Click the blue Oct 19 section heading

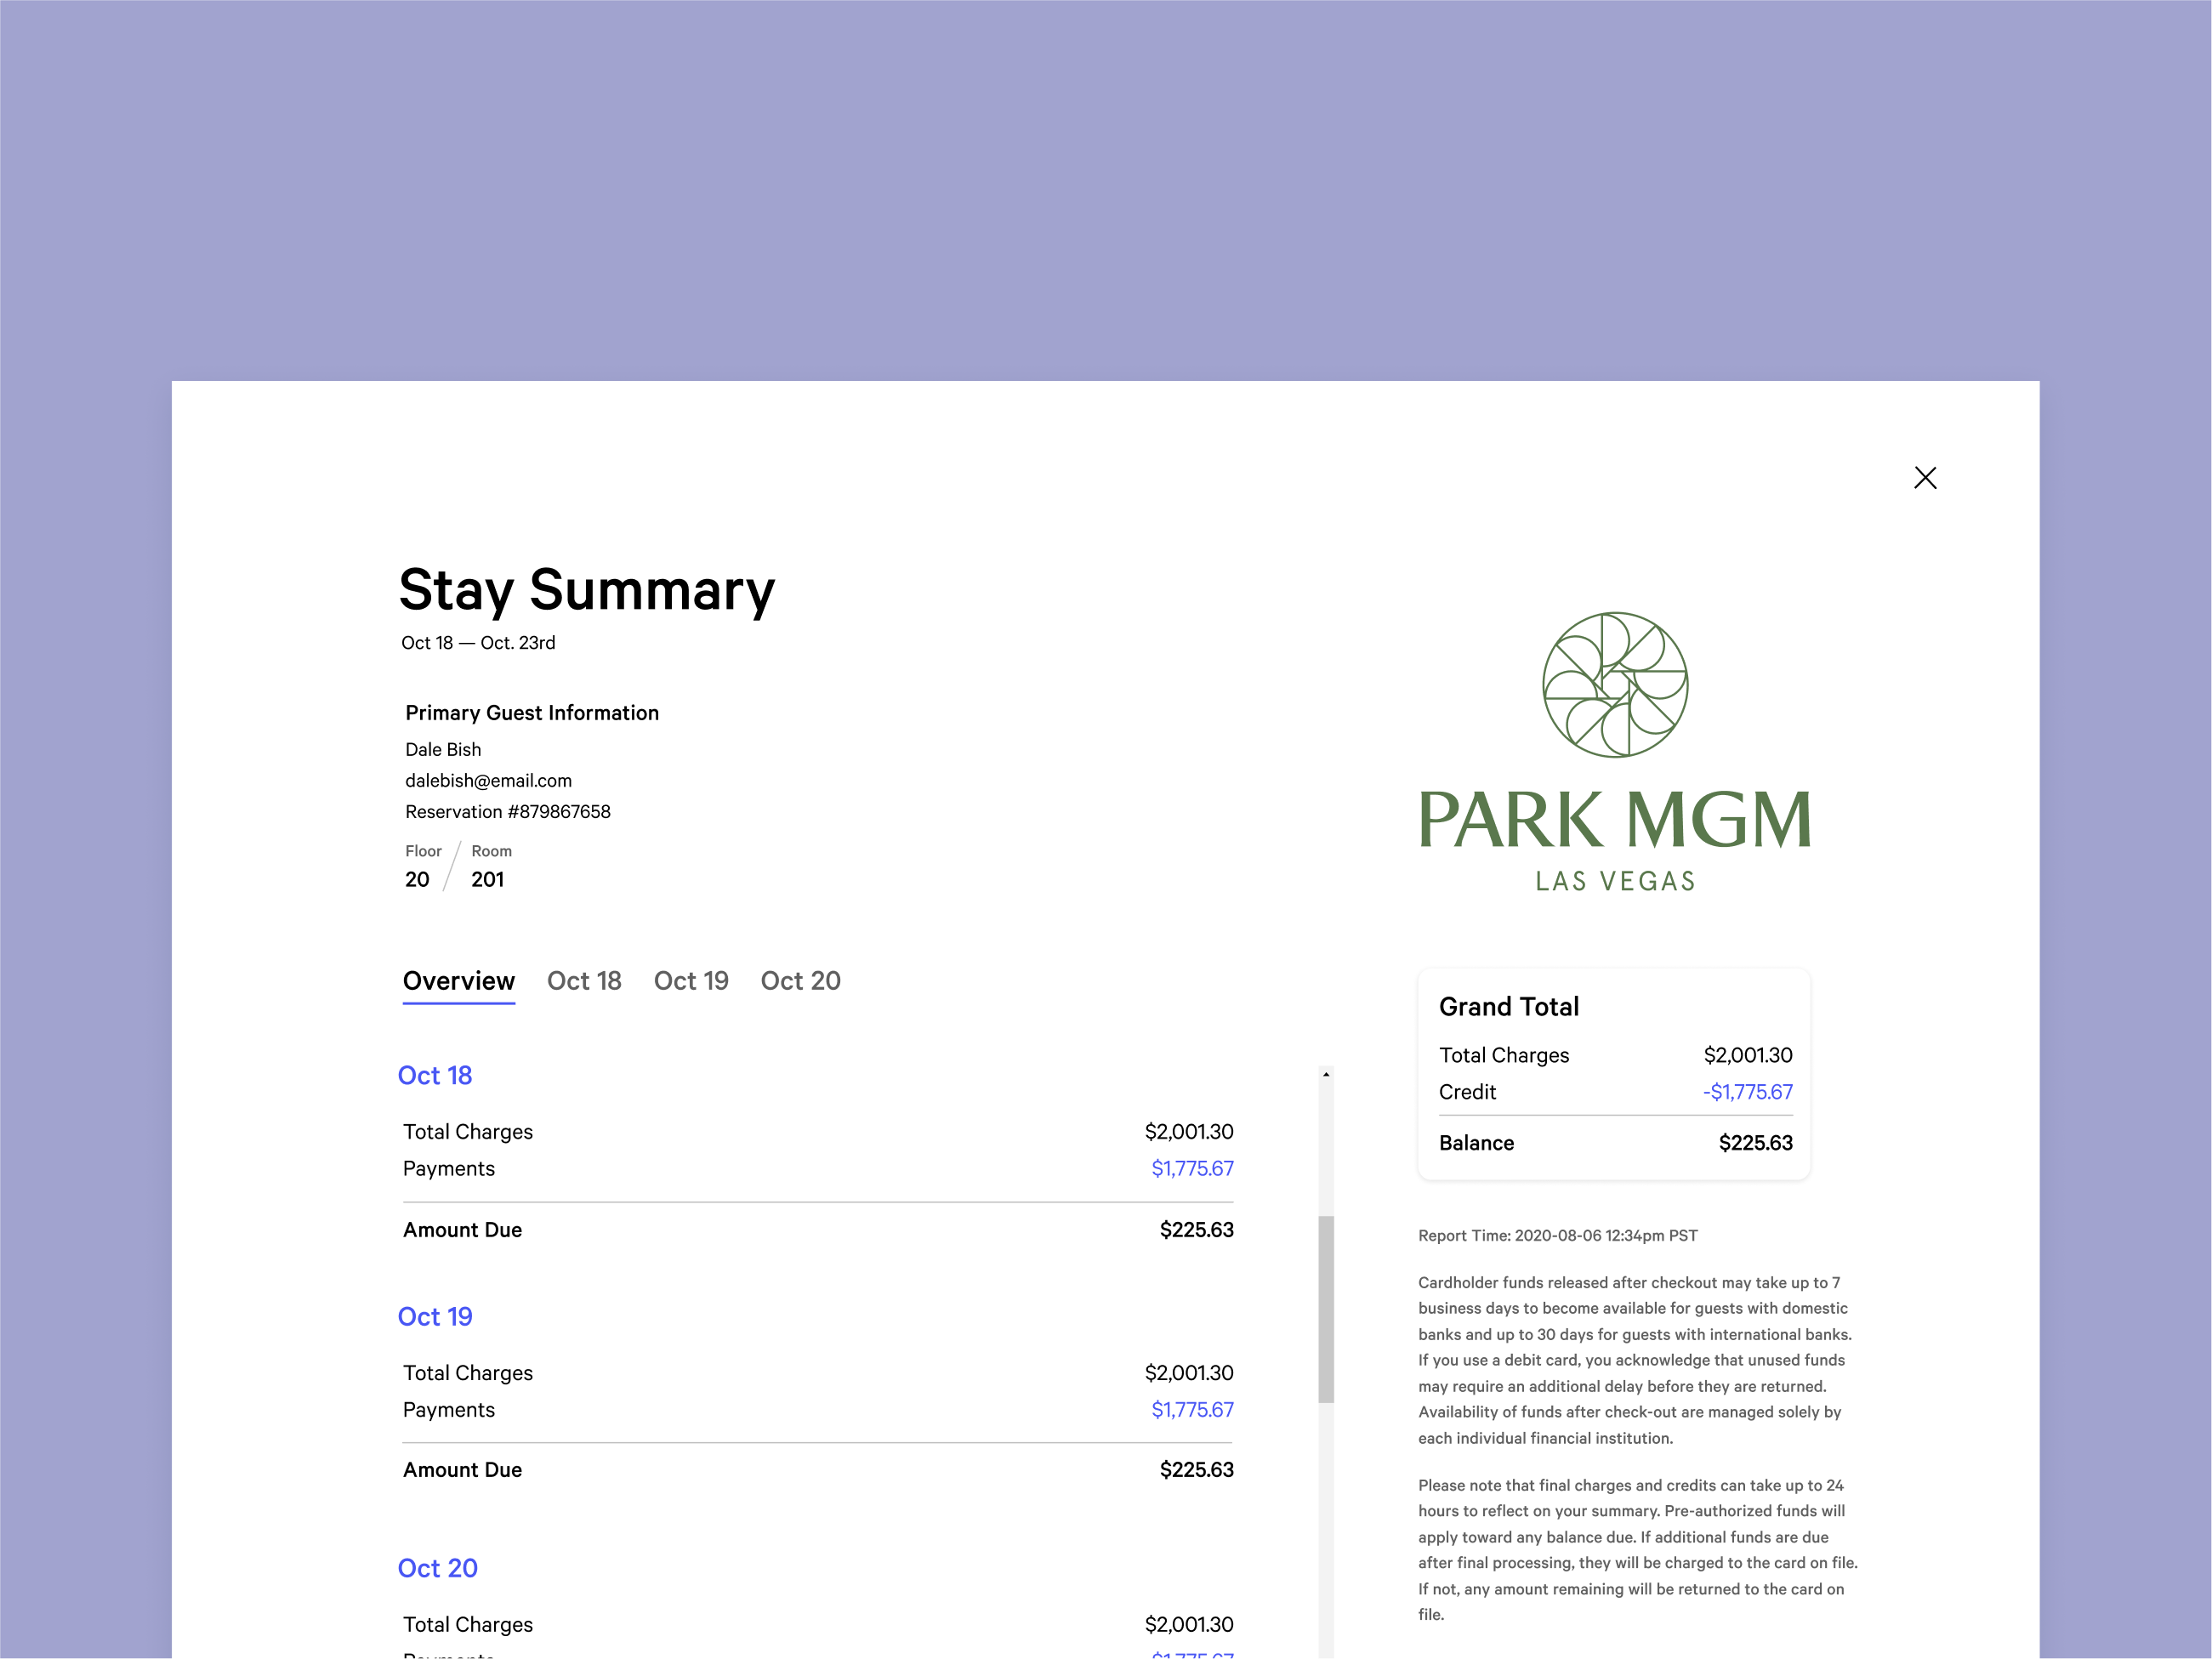(x=435, y=1316)
